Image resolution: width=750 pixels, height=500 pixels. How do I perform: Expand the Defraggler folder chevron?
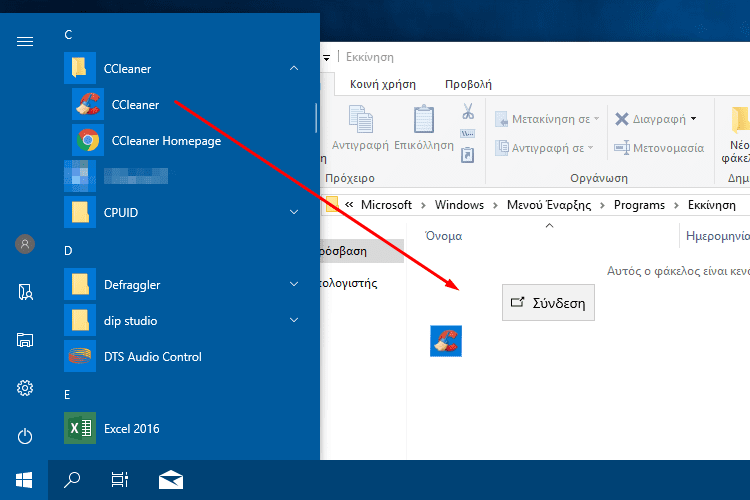[294, 284]
